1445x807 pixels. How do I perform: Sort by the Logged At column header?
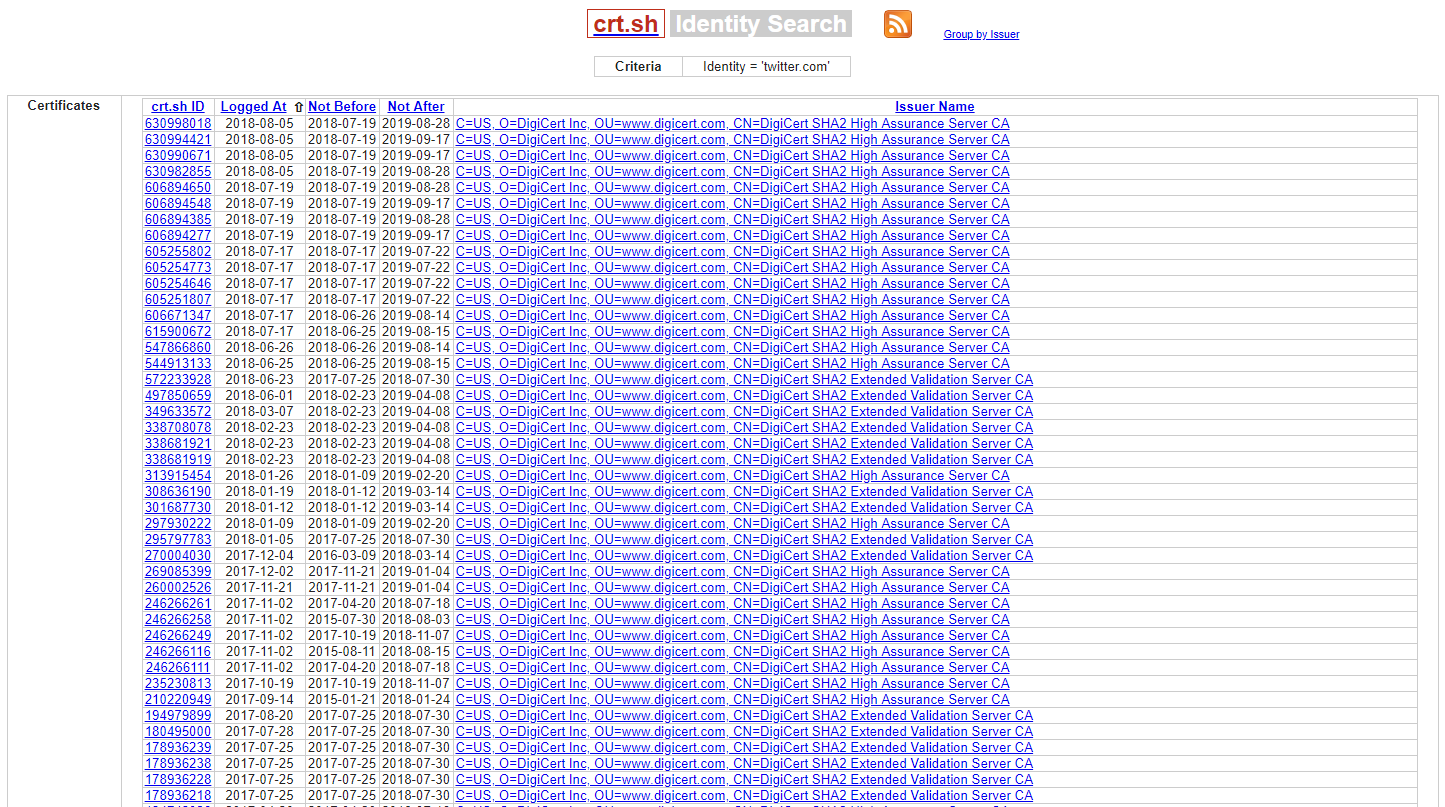[253, 107]
